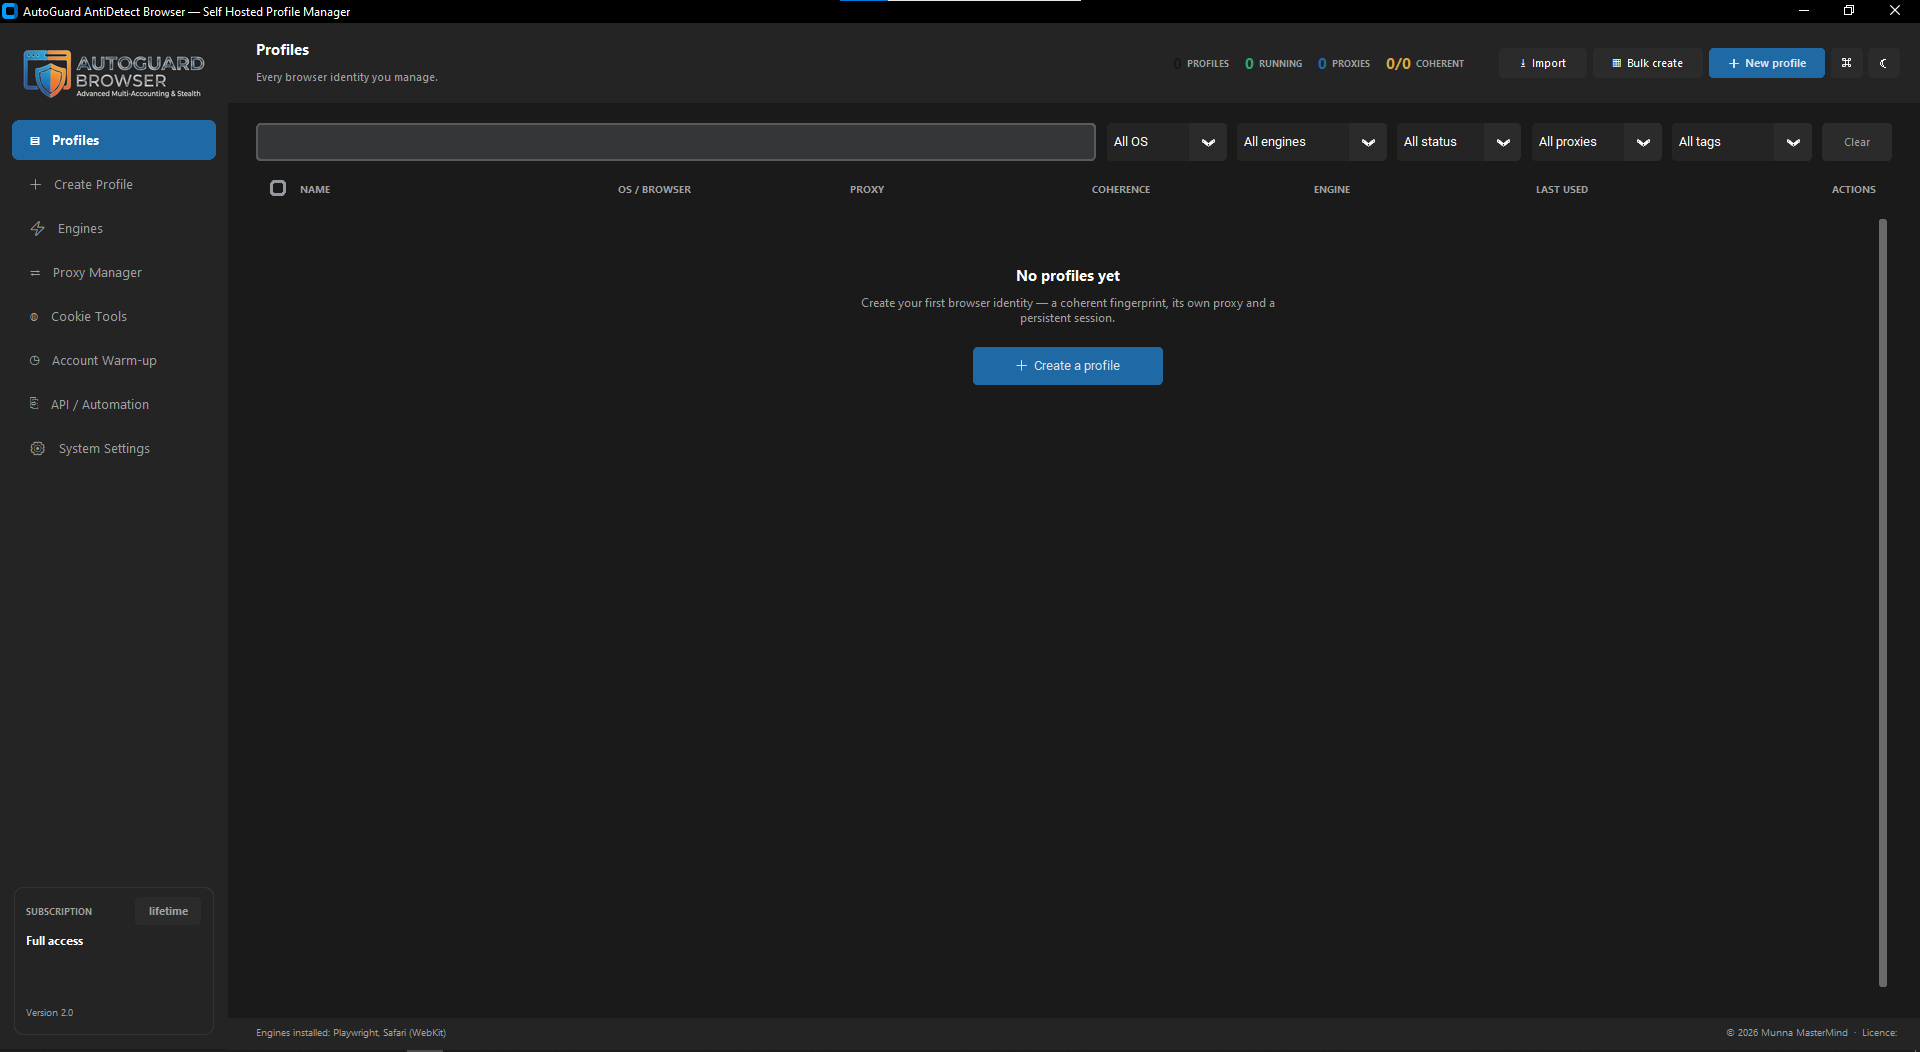Screen dimensions: 1920x1052
Task: Click the OS / BROWSER column header
Action: click(654, 189)
